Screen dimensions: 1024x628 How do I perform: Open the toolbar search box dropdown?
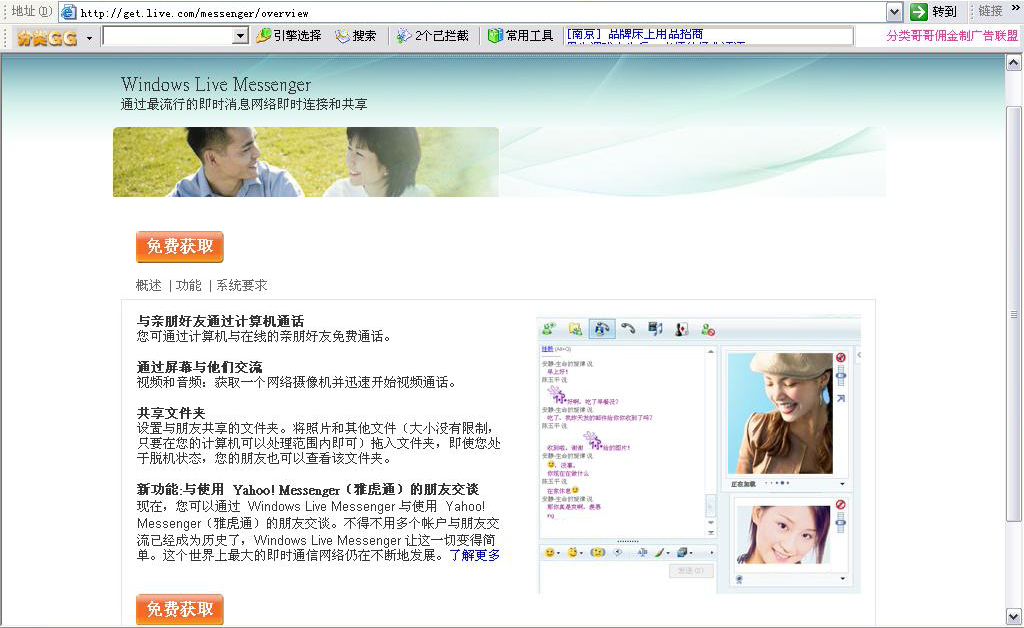click(x=241, y=36)
